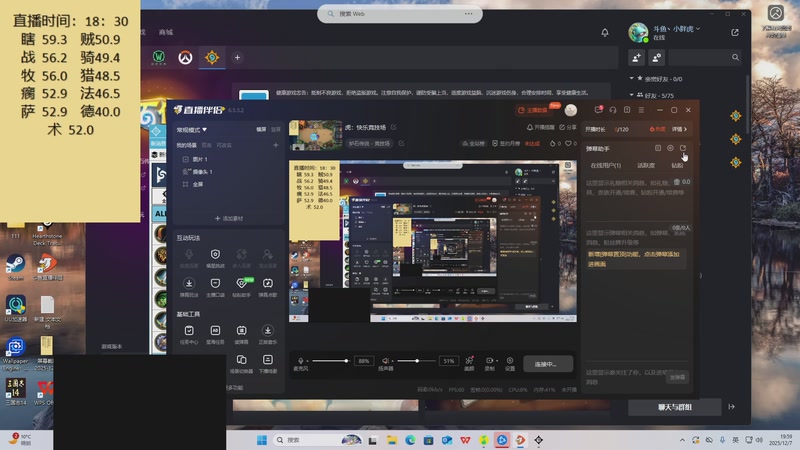Click the 分享 share button

(568, 127)
